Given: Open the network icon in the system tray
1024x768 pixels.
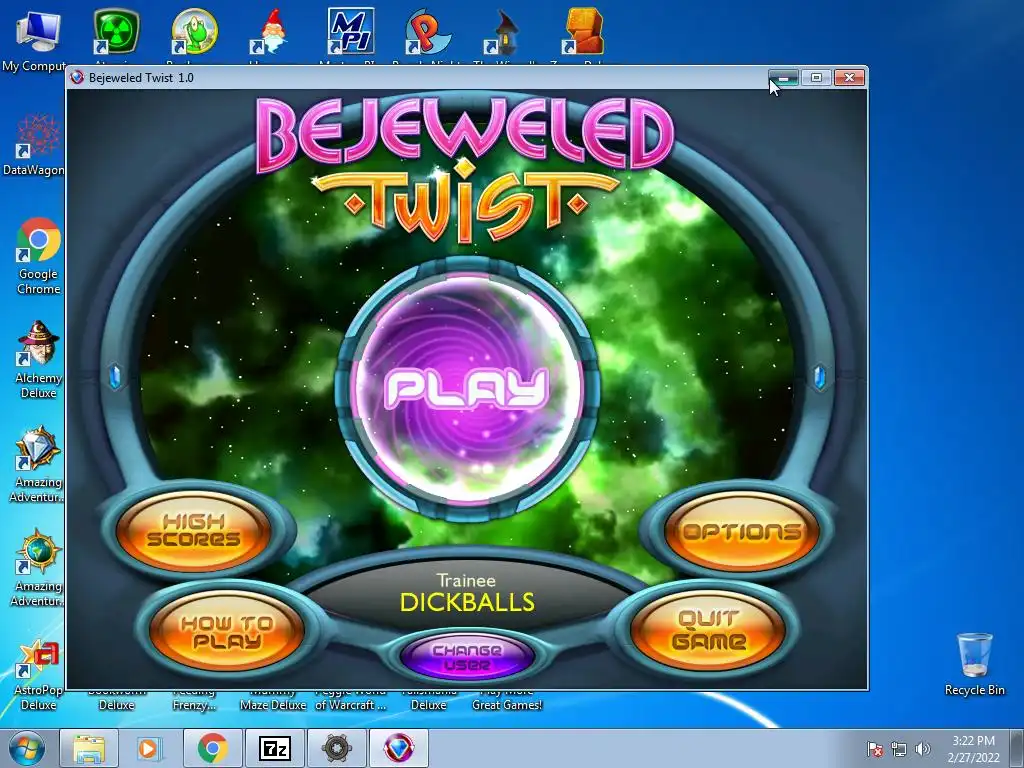Looking at the screenshot, I should [x=899, y=749].
